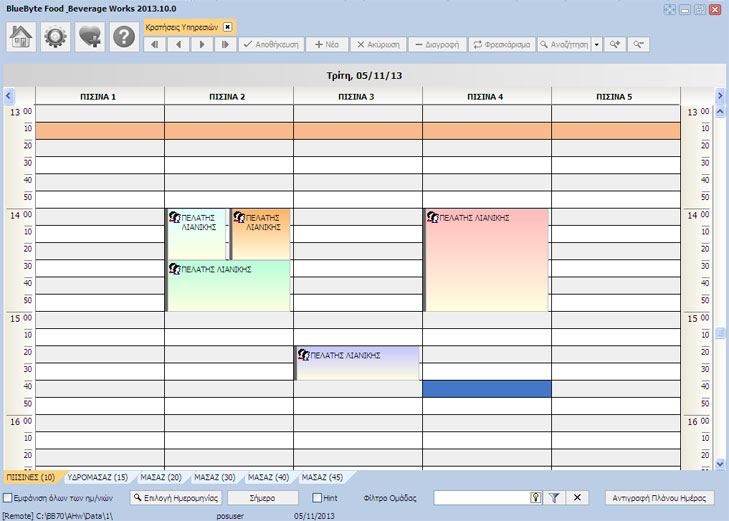Viewport: 729px width, 521px height.
Task: Select the ΜΑΣΑΖ (30) tab
Action: pyautogui.click(x=214, y=477)
